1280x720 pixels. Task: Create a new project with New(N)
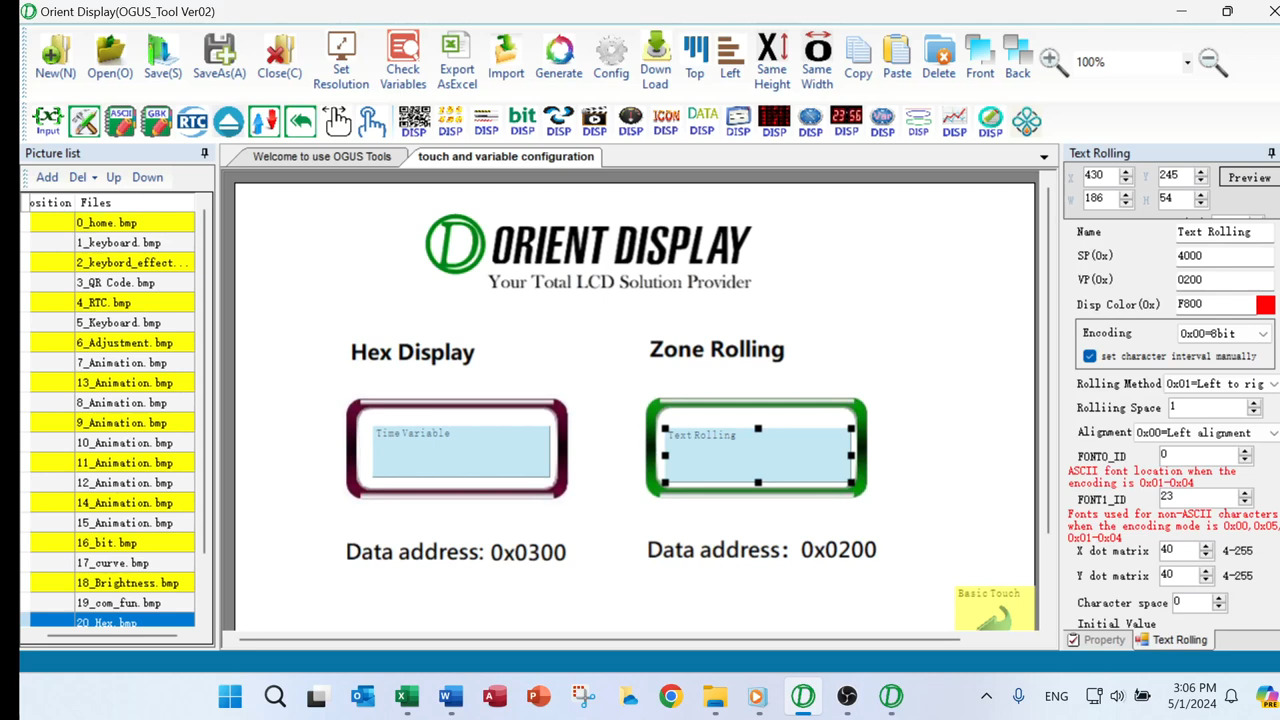pos(55,57)
